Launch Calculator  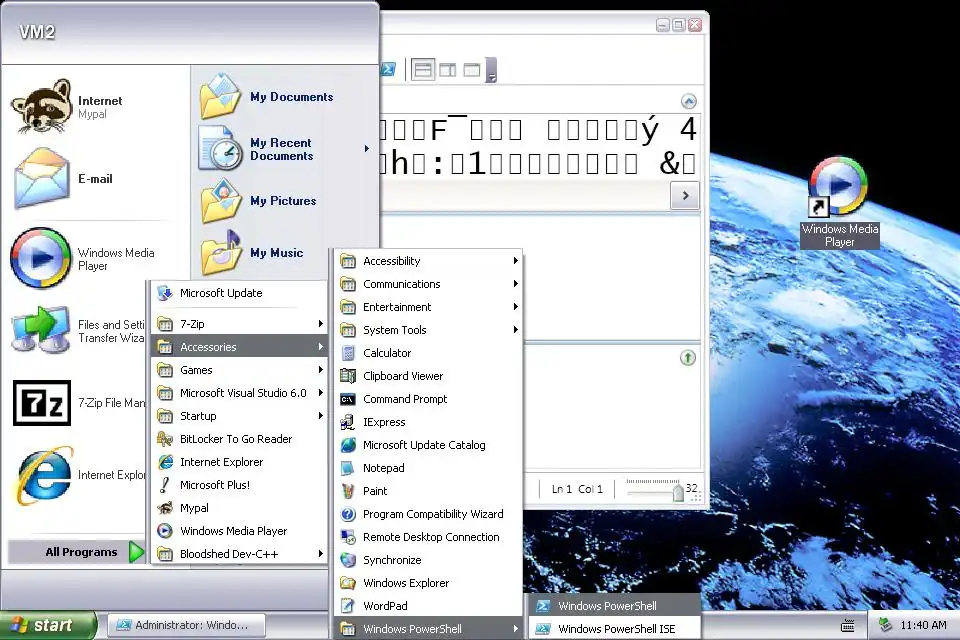(429, 353)
